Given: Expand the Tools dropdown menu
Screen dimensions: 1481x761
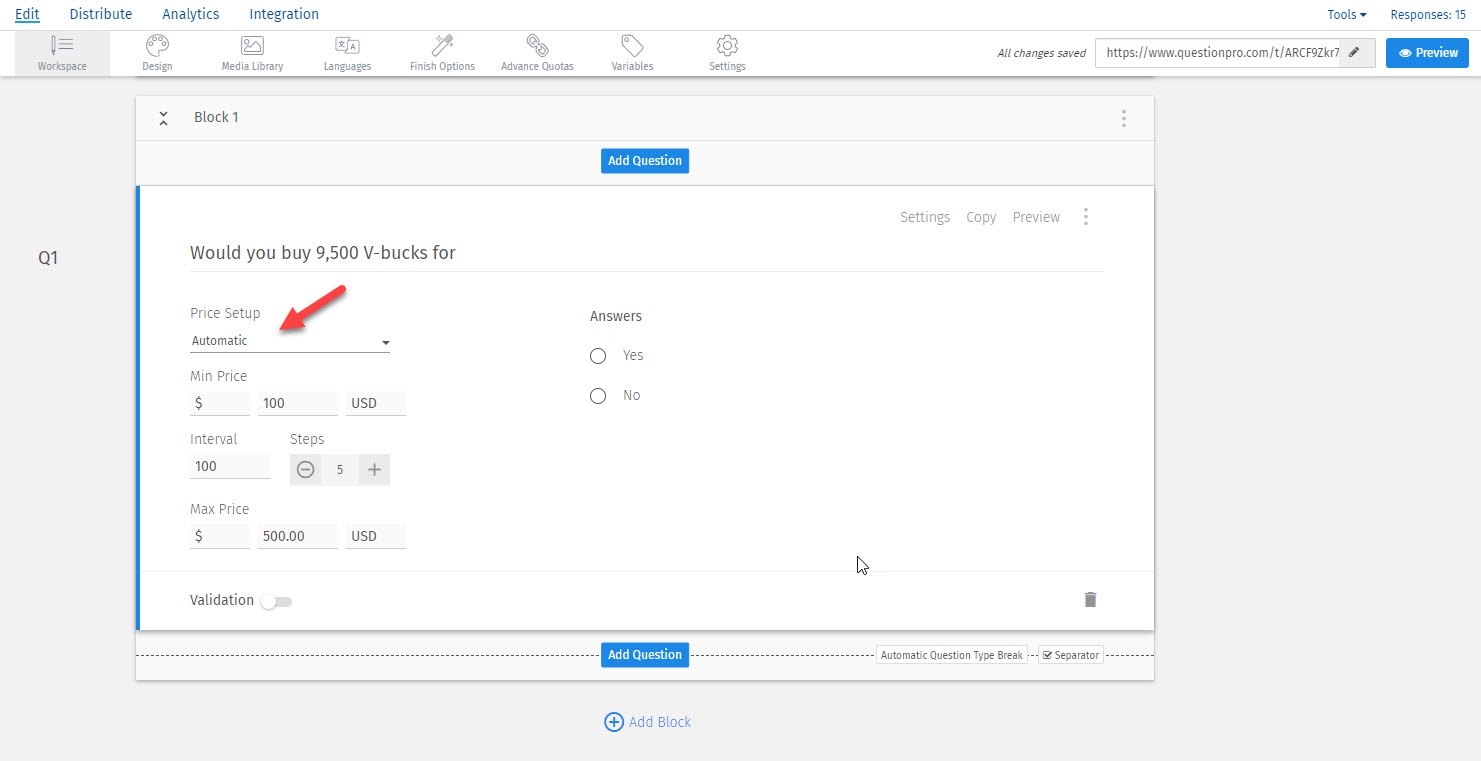Looking at the screenshot, I should 1346,15.
